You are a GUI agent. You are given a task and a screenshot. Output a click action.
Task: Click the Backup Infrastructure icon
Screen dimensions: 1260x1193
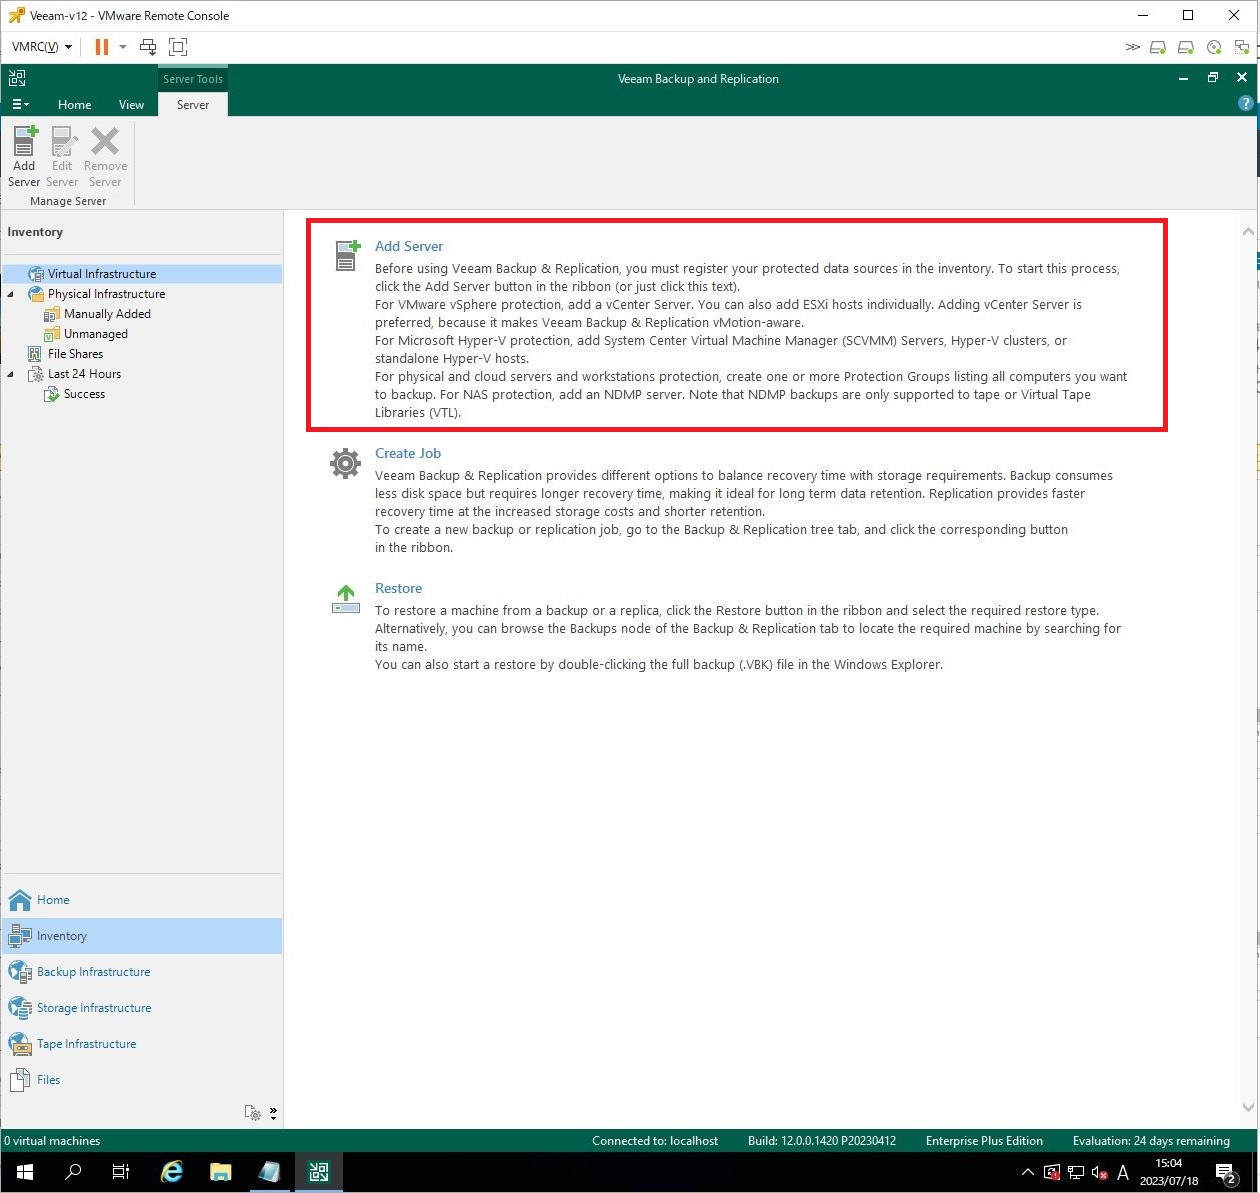pyautogui.click(x=20, y=972)
